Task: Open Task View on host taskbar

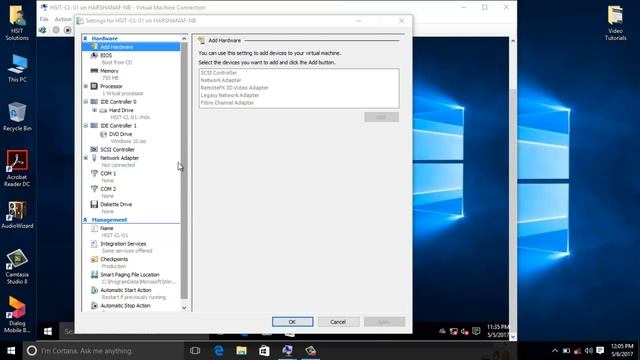Action: click(195, 351)
